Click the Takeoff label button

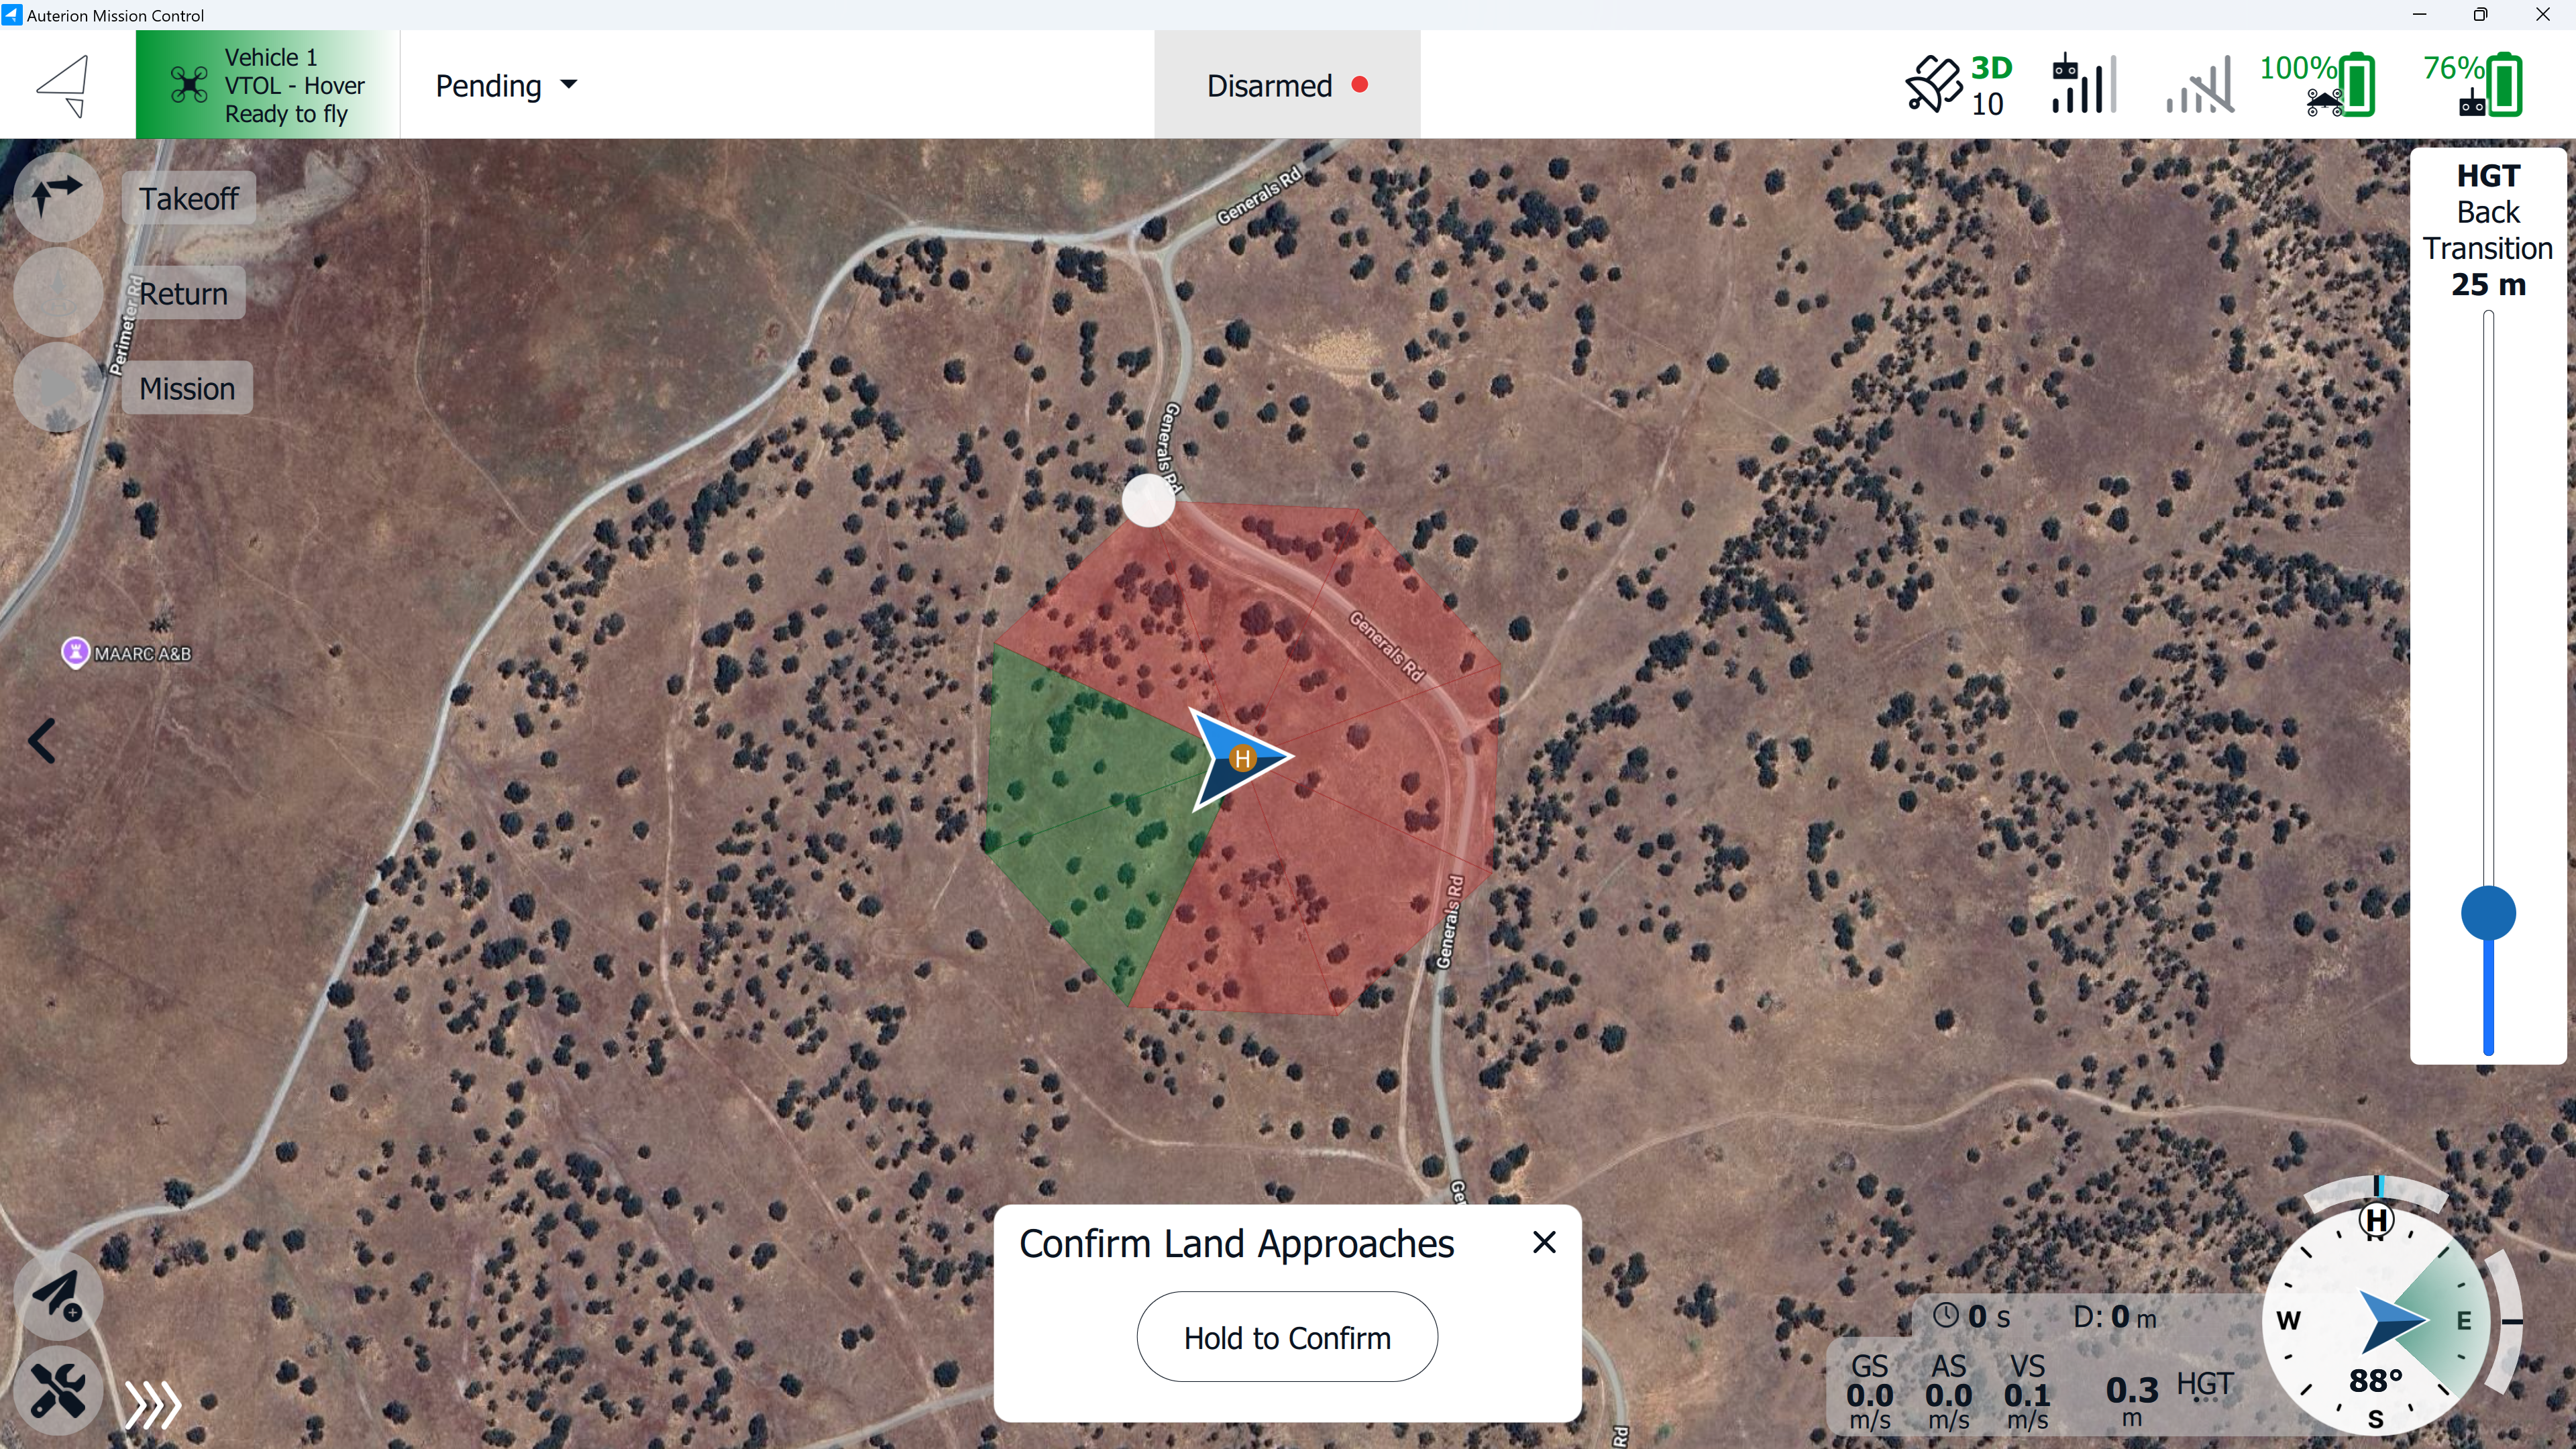[189, 198]
